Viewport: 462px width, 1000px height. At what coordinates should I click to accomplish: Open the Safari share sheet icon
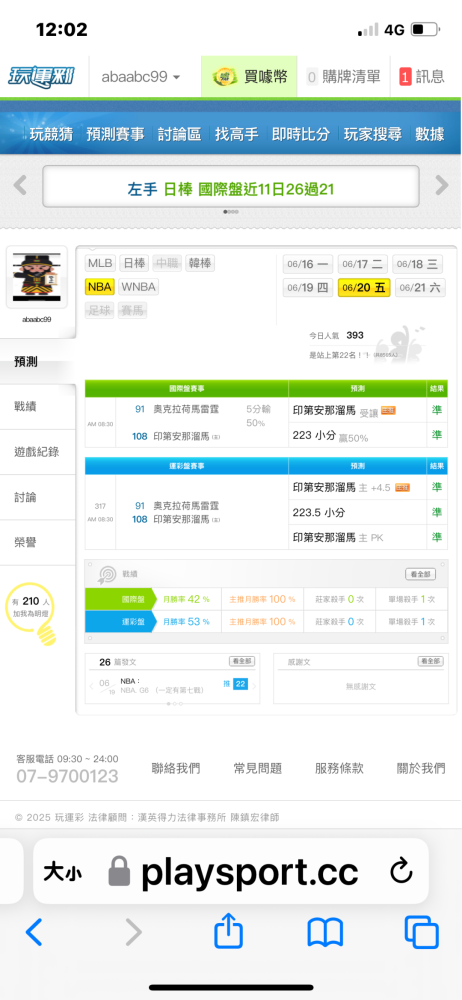click(x=228, y=931)
